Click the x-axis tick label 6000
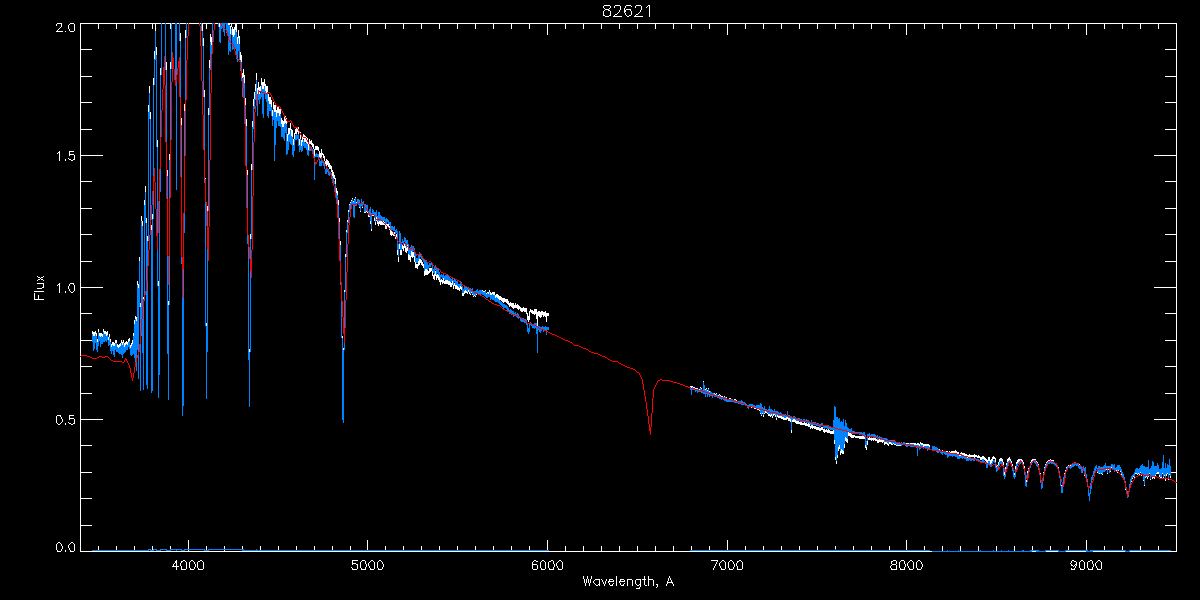This screenshot has width=1200, height=600. 547,564
